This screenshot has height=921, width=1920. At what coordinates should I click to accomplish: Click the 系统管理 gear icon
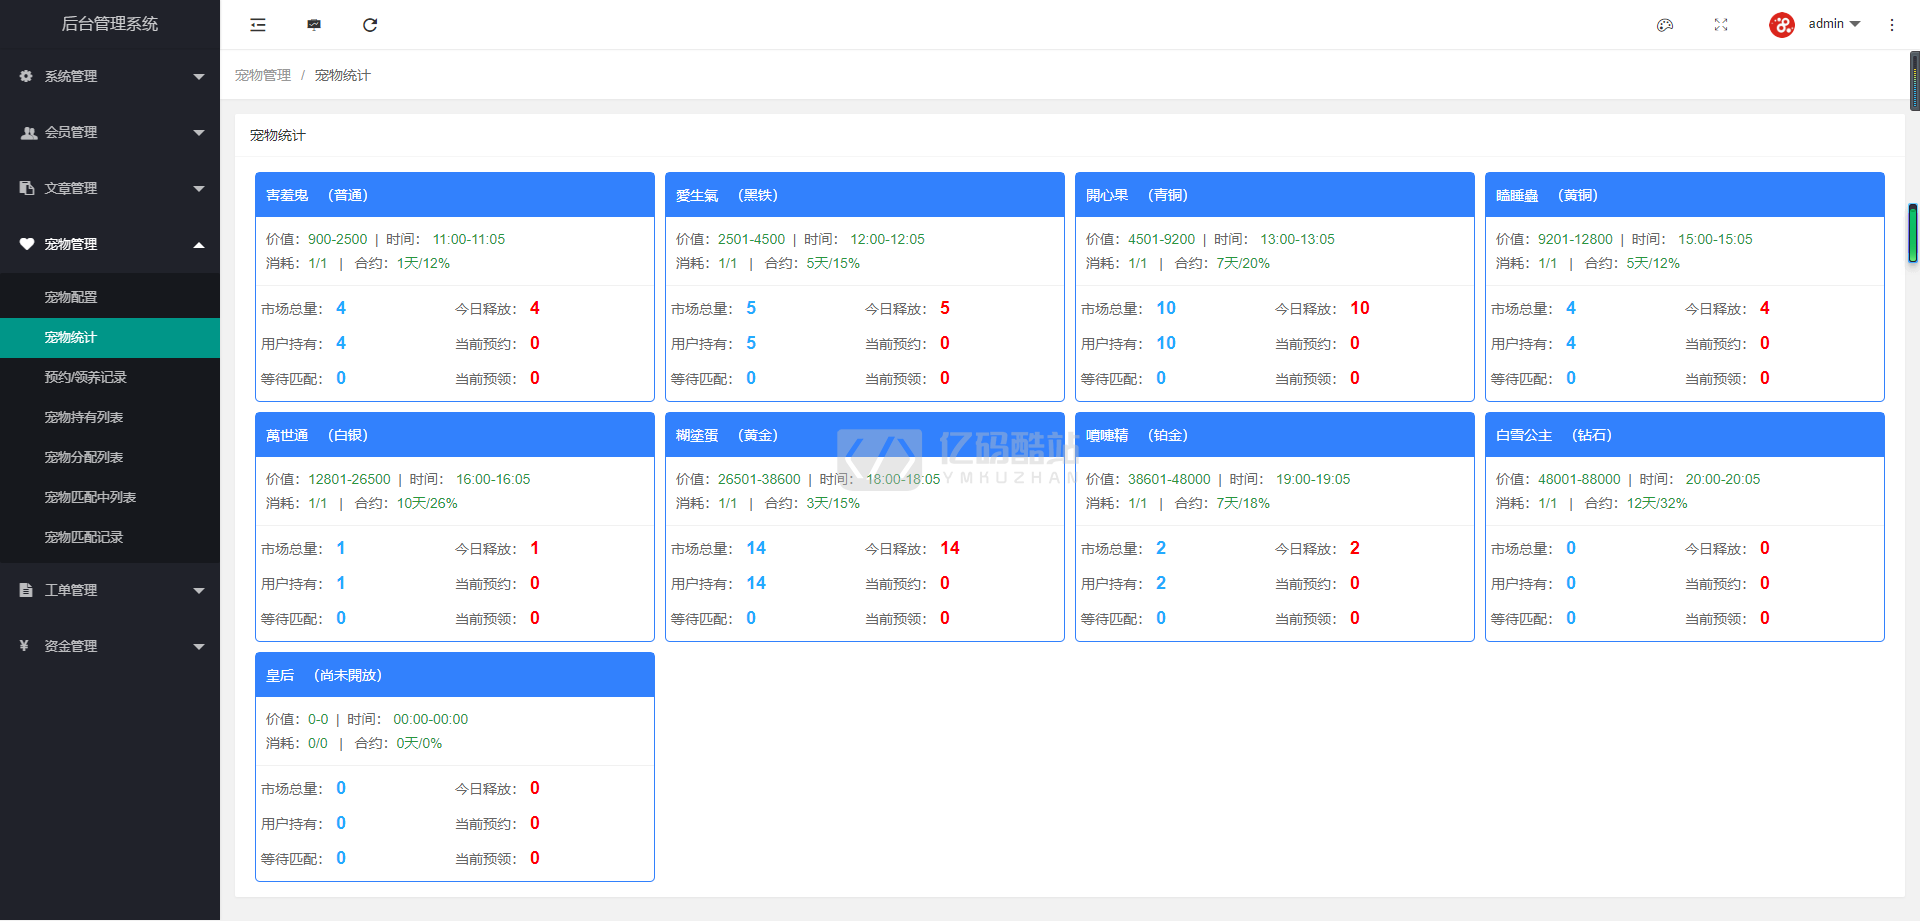click(26, 76)
